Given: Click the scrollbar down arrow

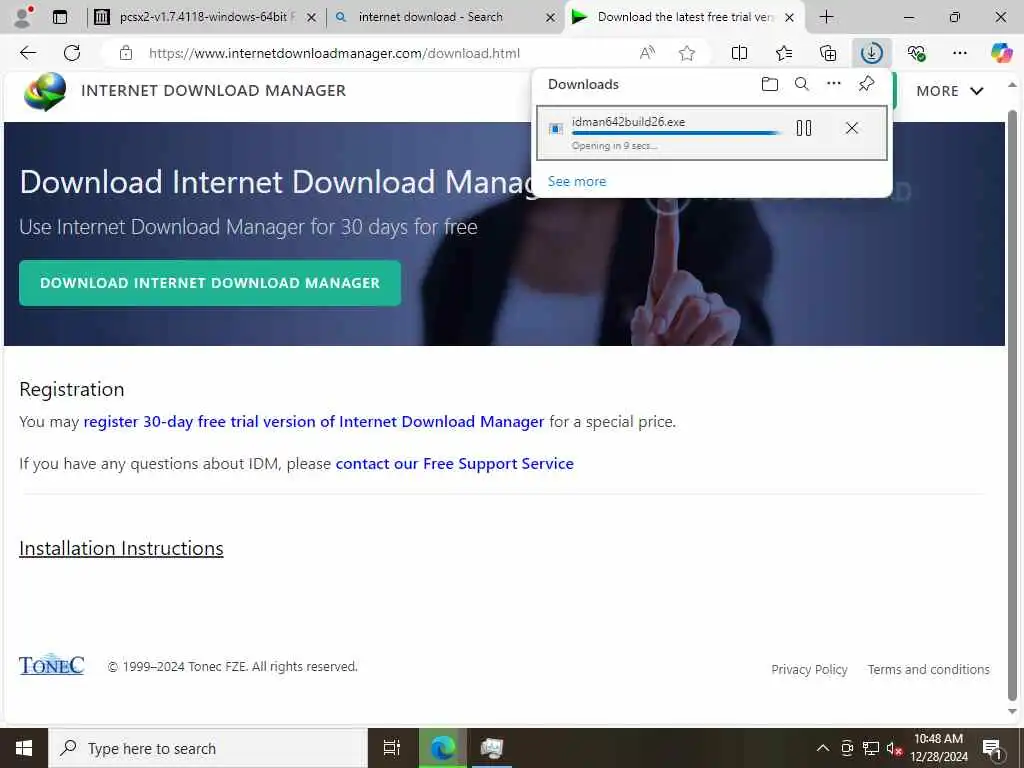Looking at the screenshot, I should (x=1012, y=711).
